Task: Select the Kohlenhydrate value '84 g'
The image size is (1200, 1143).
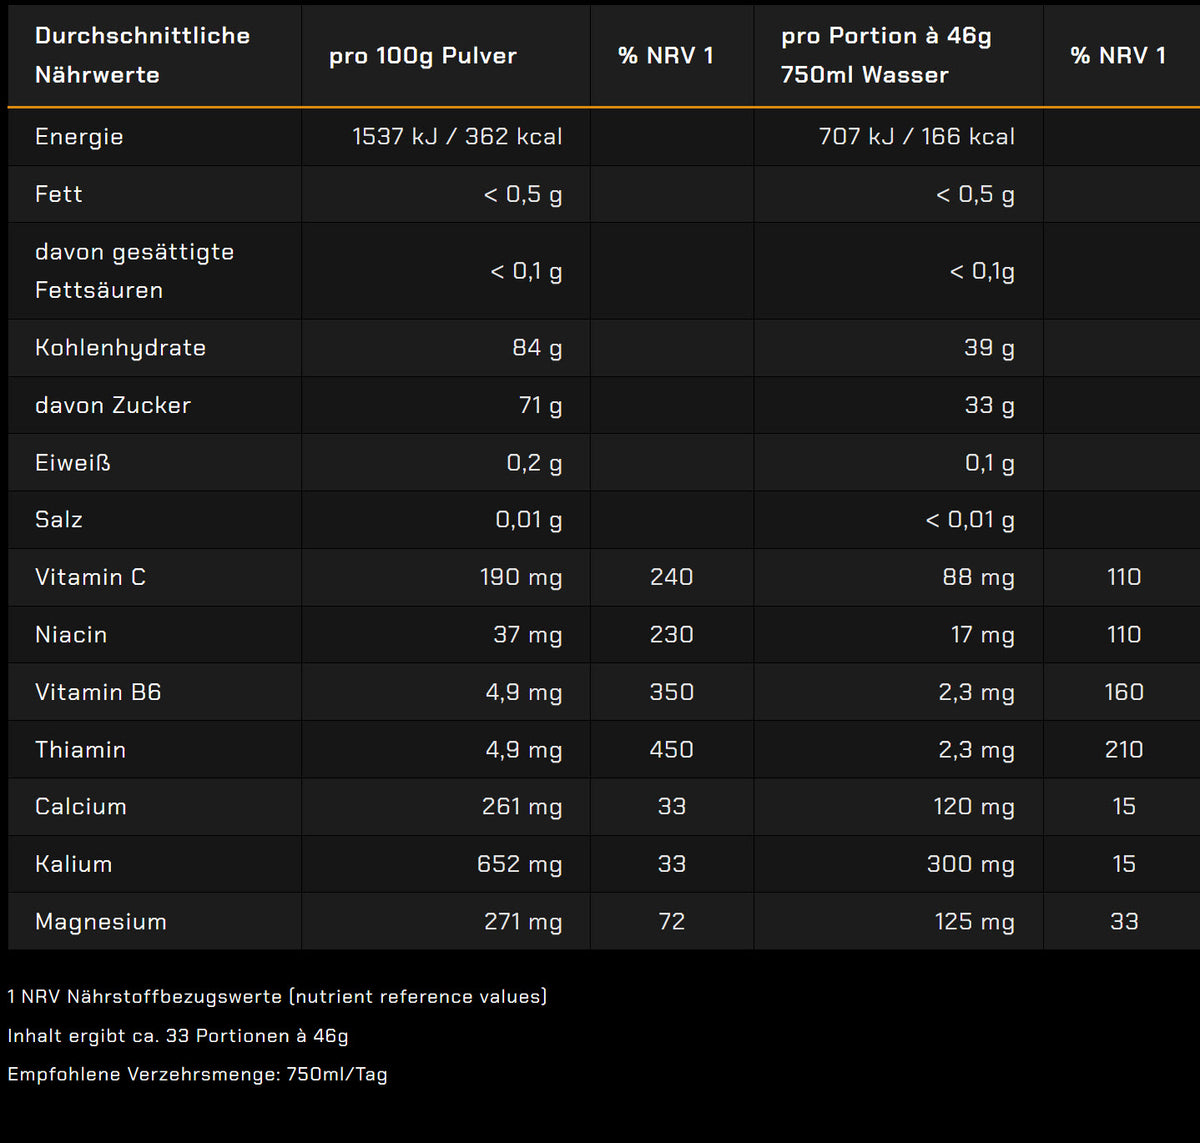Action: (x=538, y=348)
